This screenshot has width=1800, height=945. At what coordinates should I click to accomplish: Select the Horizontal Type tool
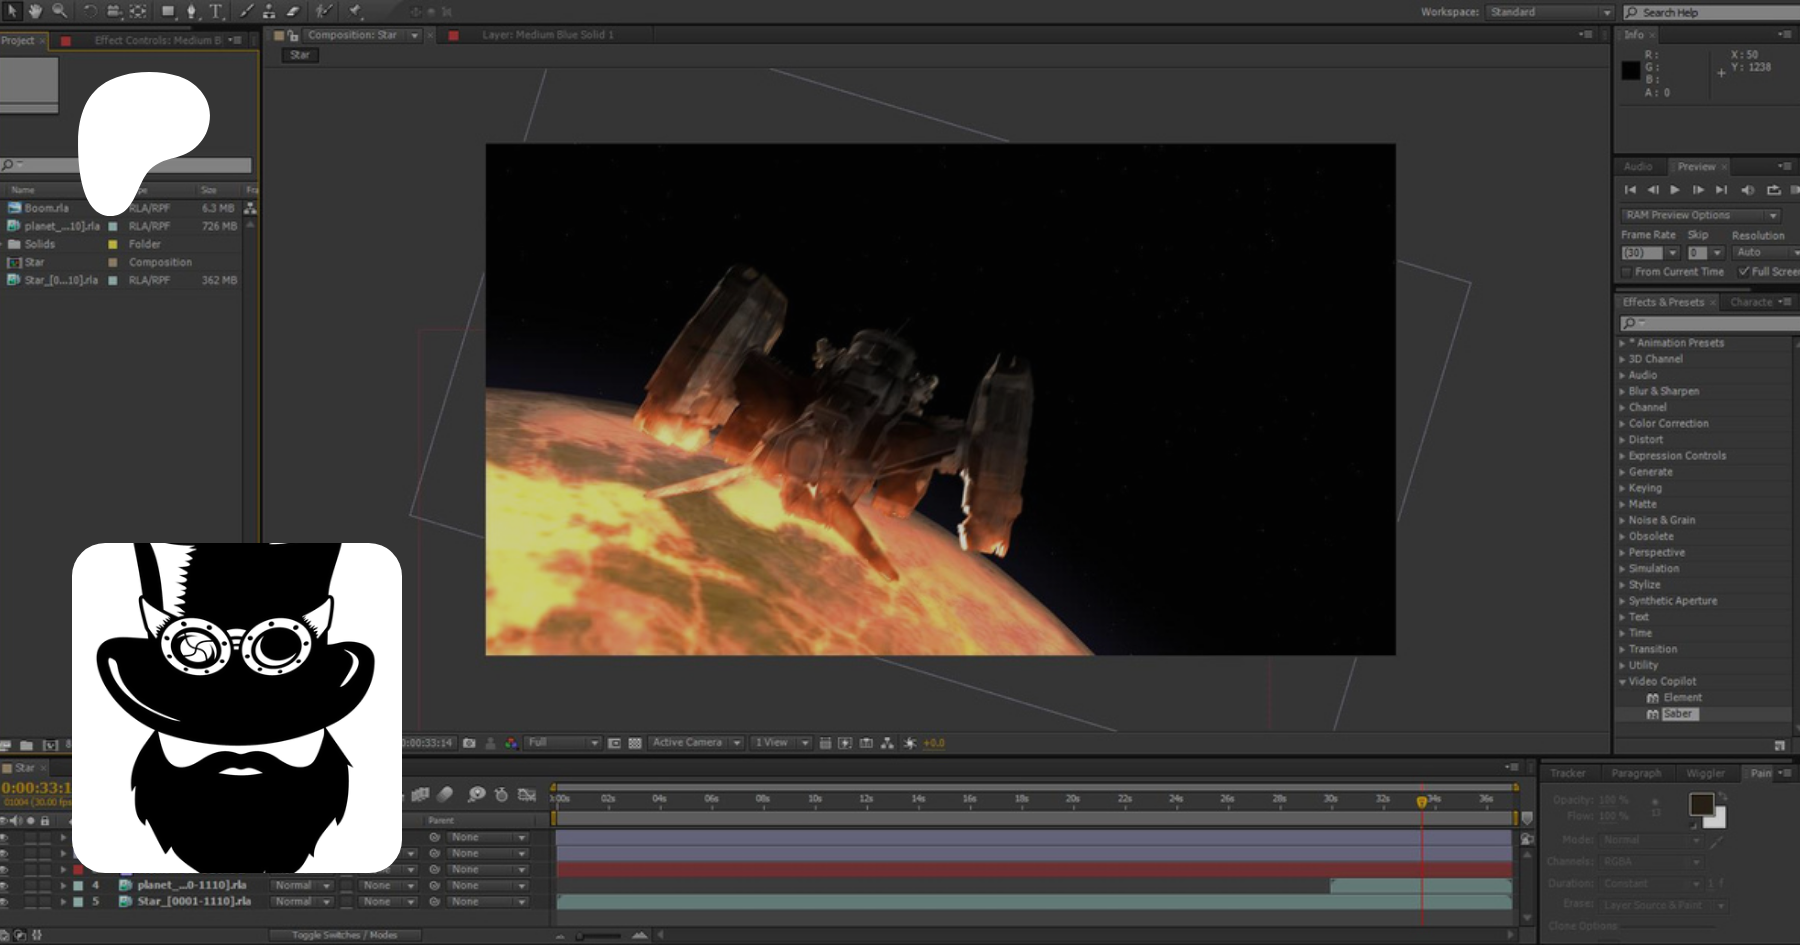[216, 11]
